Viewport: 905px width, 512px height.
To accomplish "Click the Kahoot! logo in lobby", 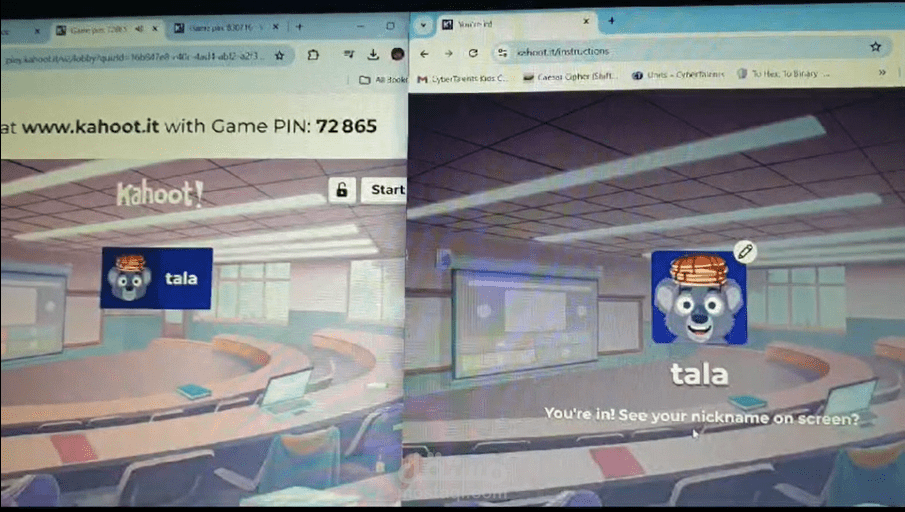I will (x=160, y=193).
